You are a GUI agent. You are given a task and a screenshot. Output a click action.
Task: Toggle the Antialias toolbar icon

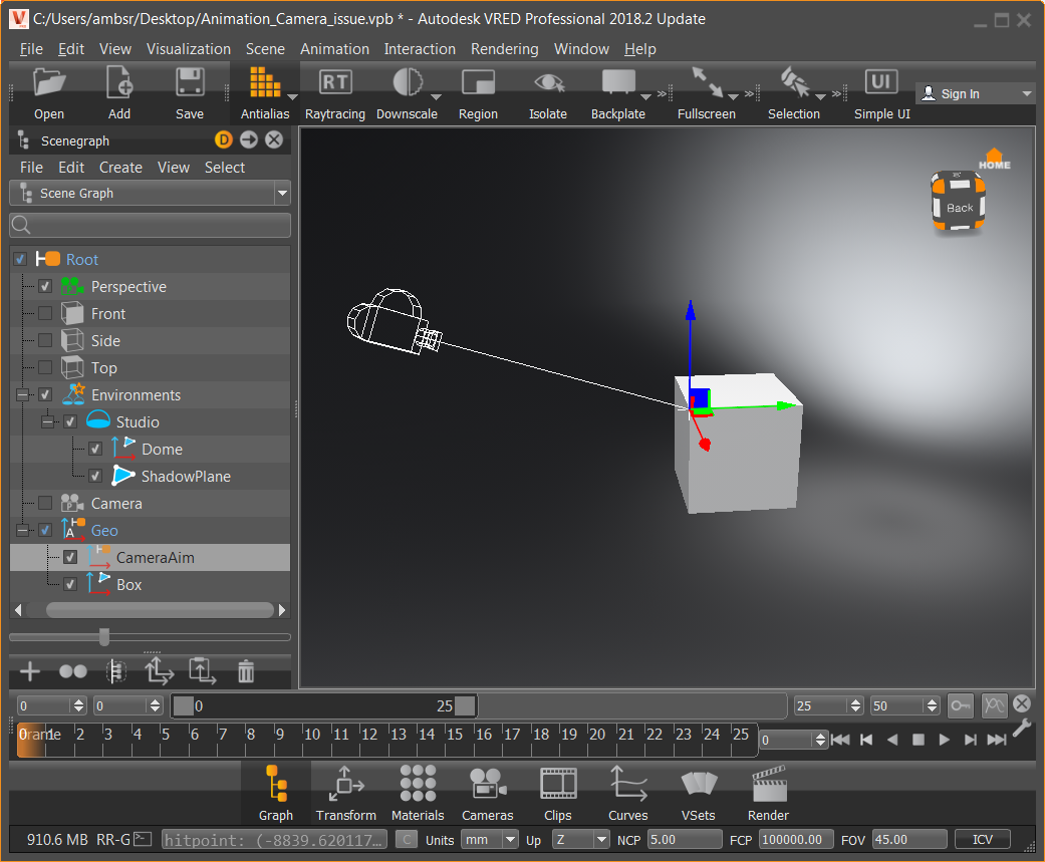(x=264, y=84)
